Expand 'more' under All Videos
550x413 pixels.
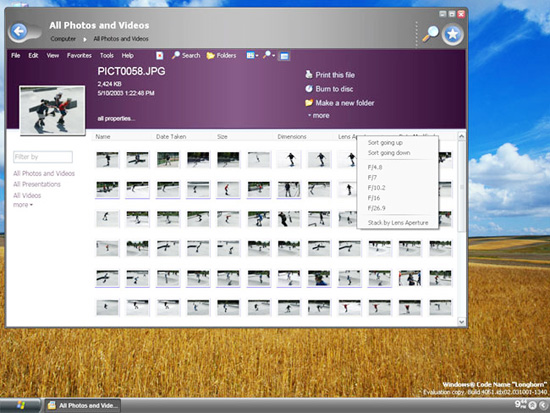pyautogui.click(x=23, y=205)
